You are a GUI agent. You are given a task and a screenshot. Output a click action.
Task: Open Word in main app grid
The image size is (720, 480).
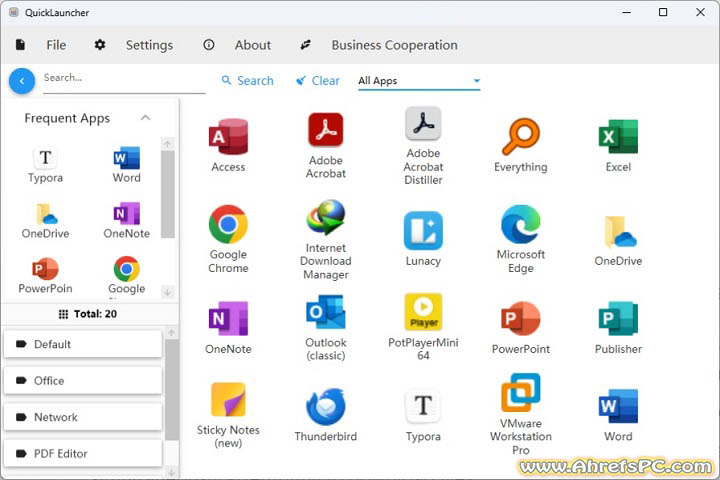coord(618,415)
